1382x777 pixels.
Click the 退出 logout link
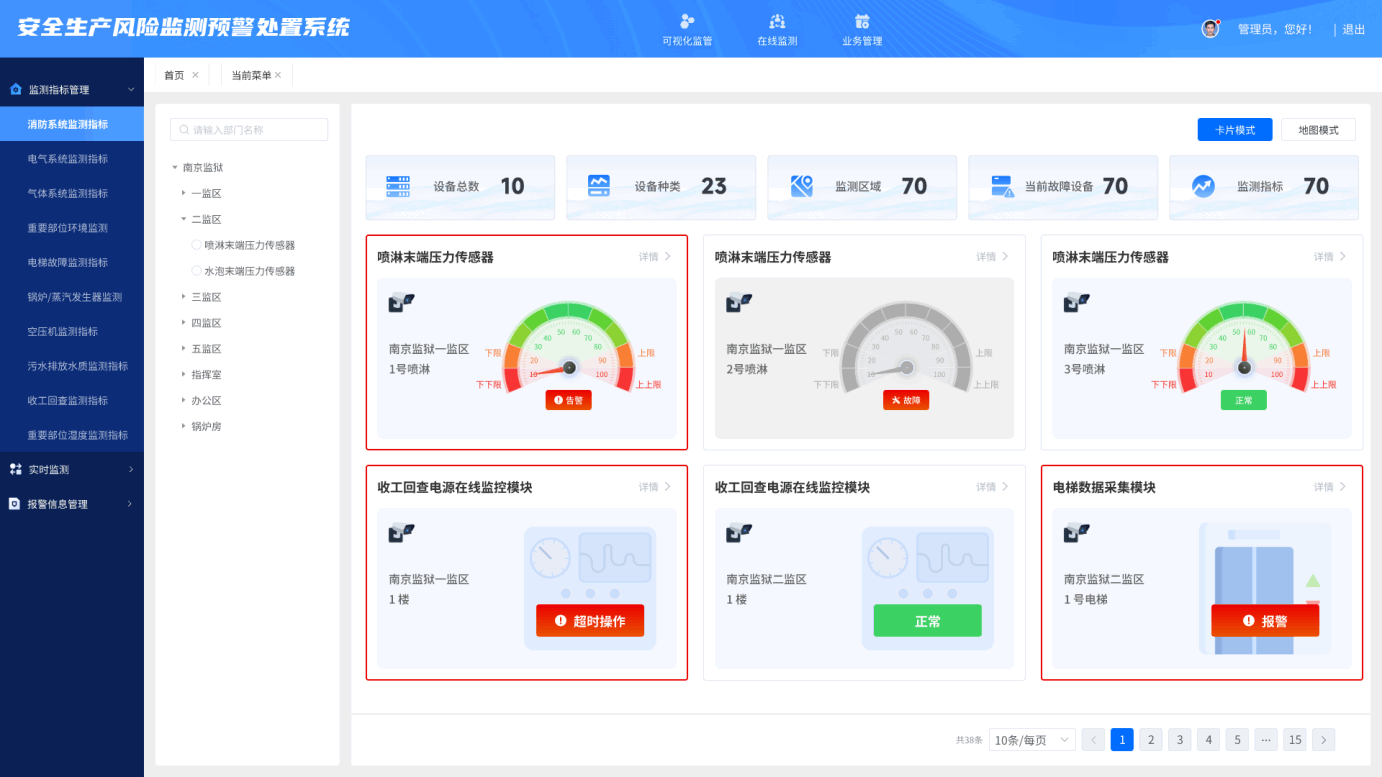tap(1353, 29)
